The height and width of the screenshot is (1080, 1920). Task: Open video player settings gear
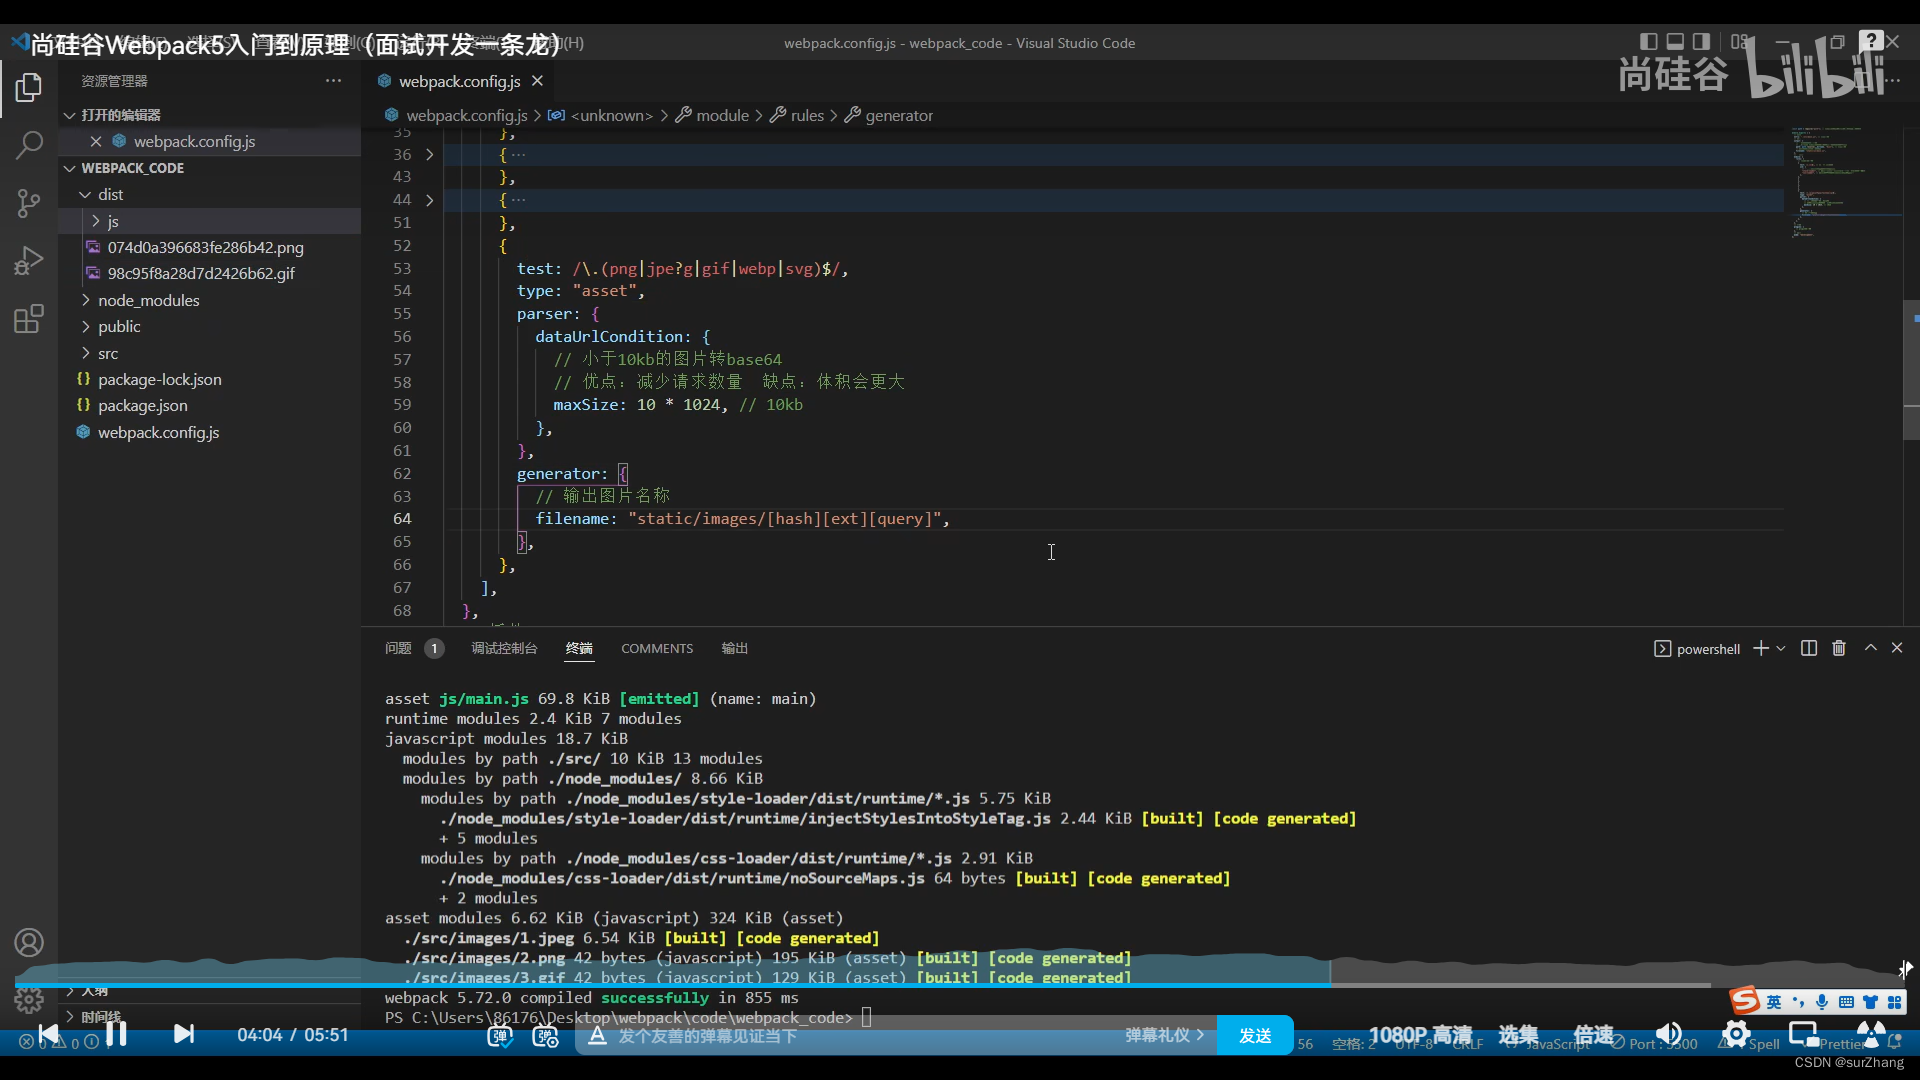pyautogui.click(x=1736, y=1034)
